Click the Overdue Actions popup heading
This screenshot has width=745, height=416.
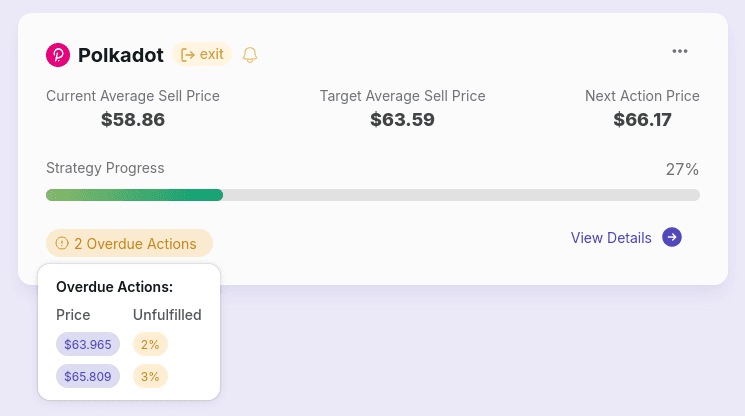[x=115, y=287]
